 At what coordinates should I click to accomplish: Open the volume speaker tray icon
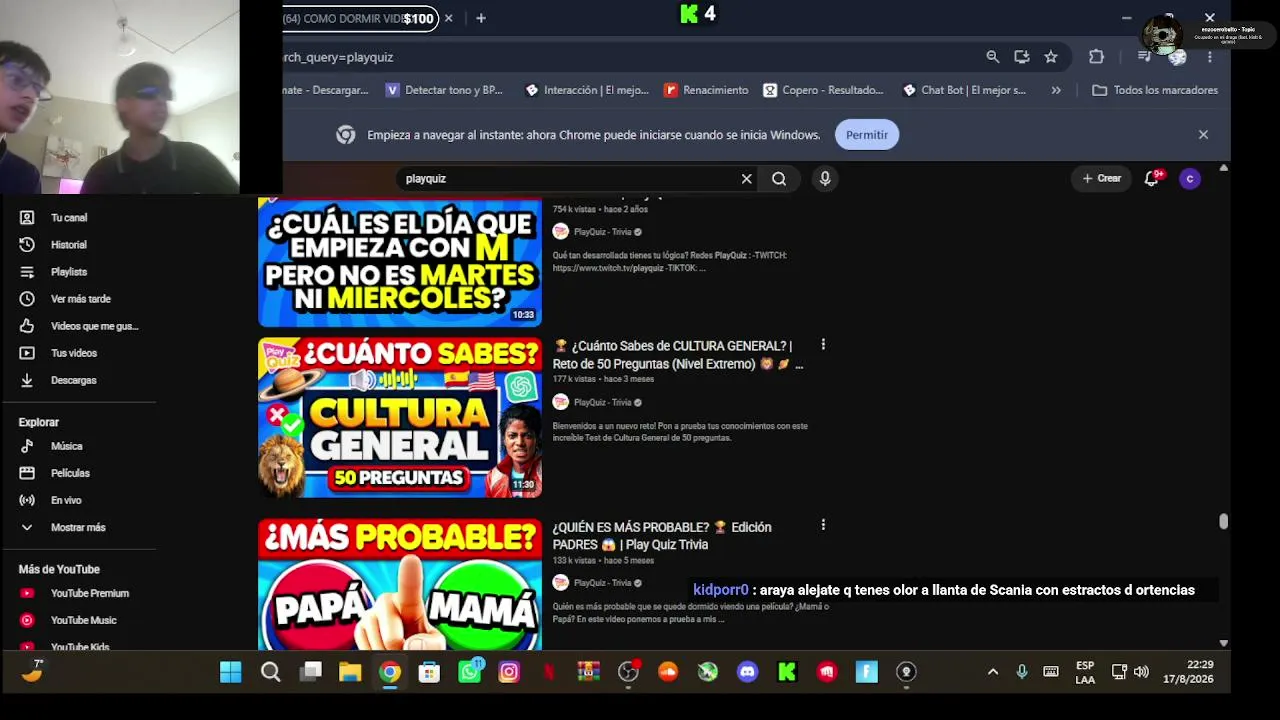(x=1141, y=672)
